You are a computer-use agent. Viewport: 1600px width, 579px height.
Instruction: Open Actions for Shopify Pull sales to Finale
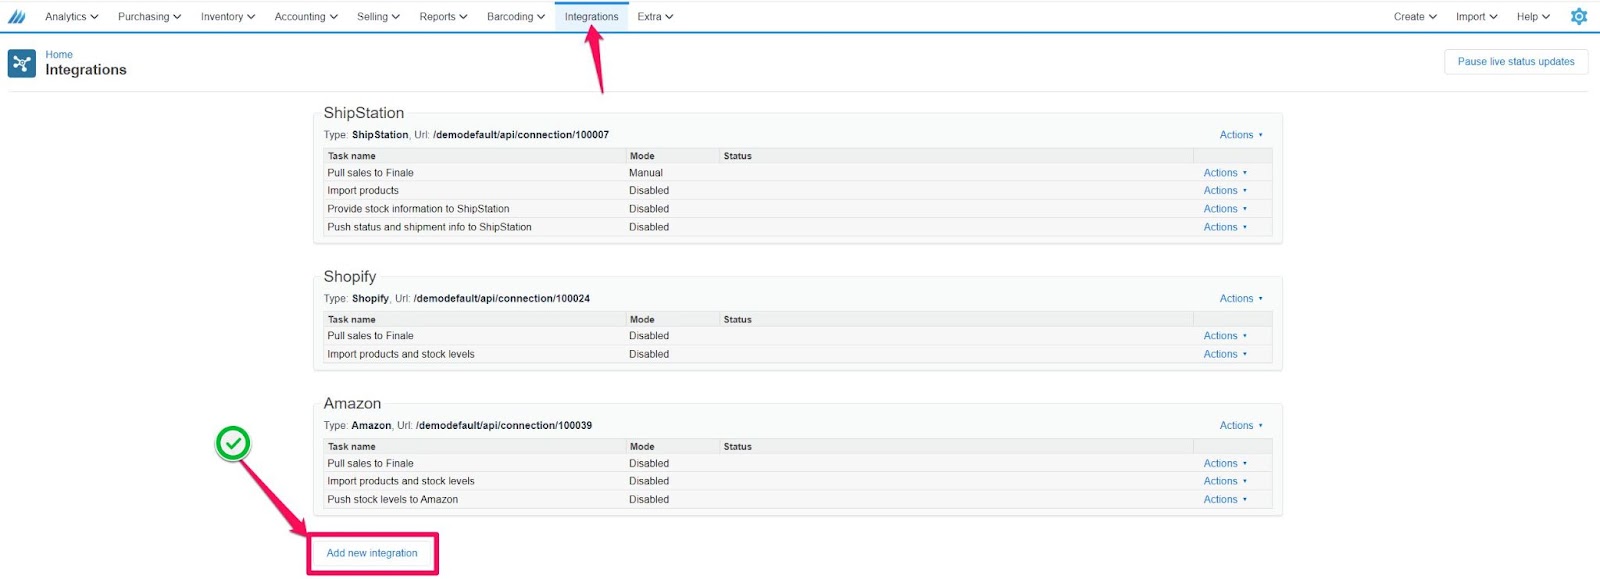coord(1225,336)
